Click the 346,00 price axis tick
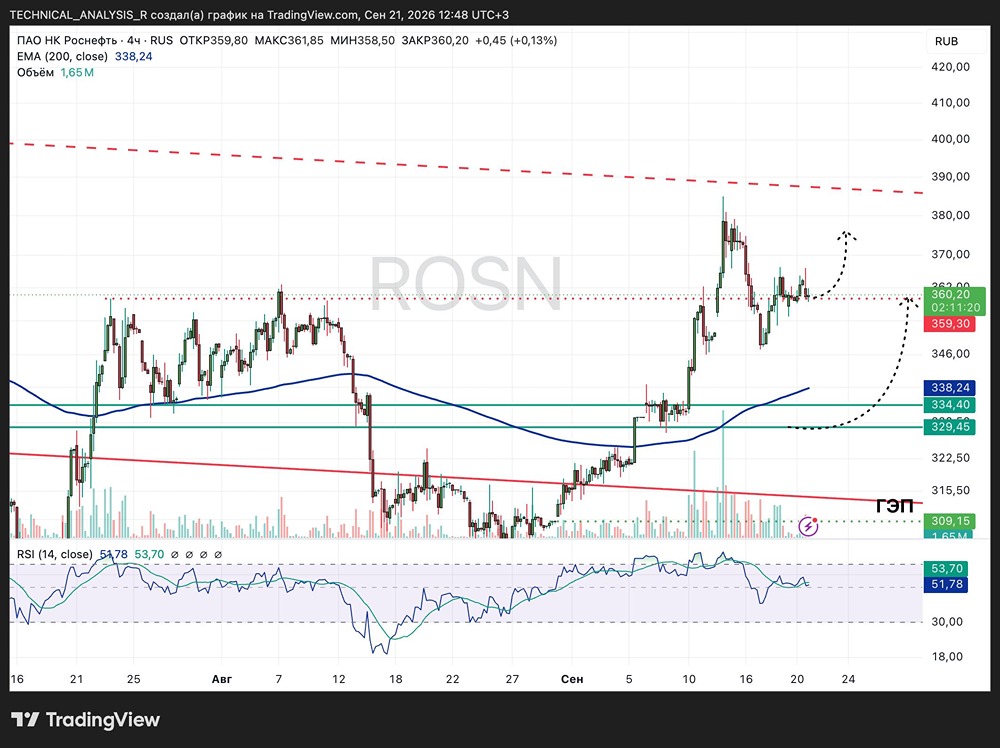1000x748 pixels. tap(950, 354)
